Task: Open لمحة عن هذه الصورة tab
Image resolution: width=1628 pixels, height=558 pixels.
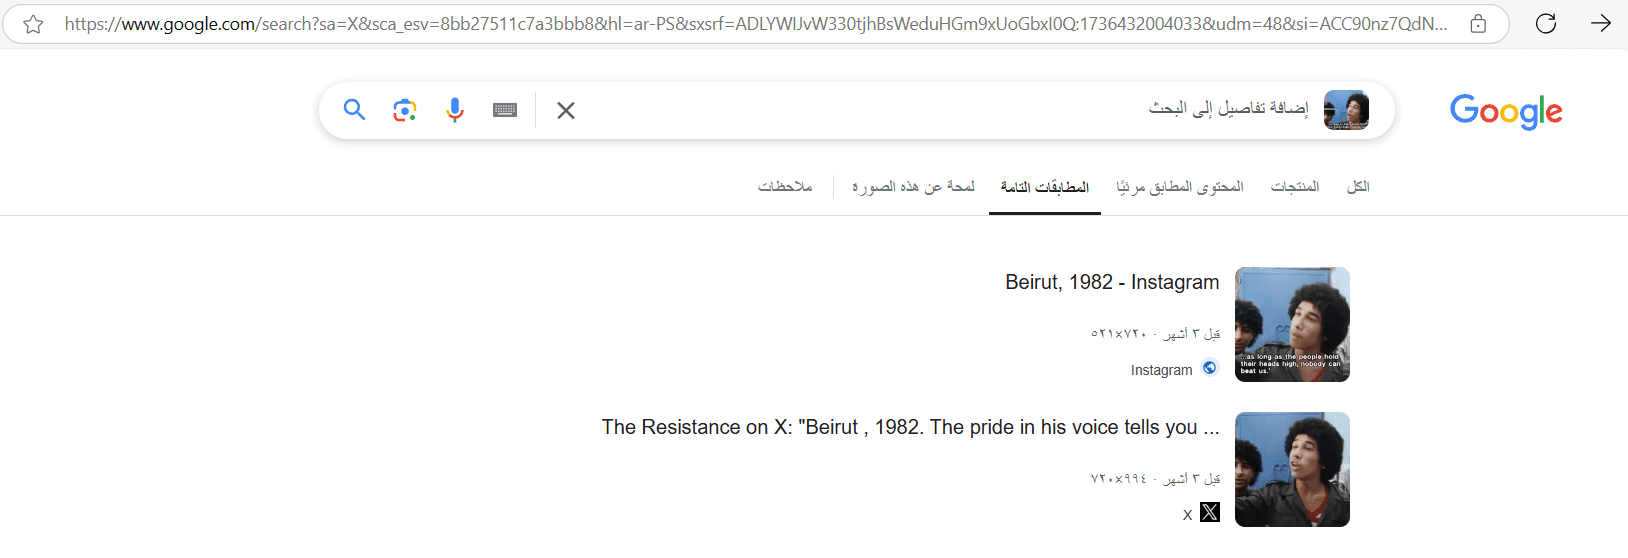Action: pyautogui.click(x=913, y=187)
